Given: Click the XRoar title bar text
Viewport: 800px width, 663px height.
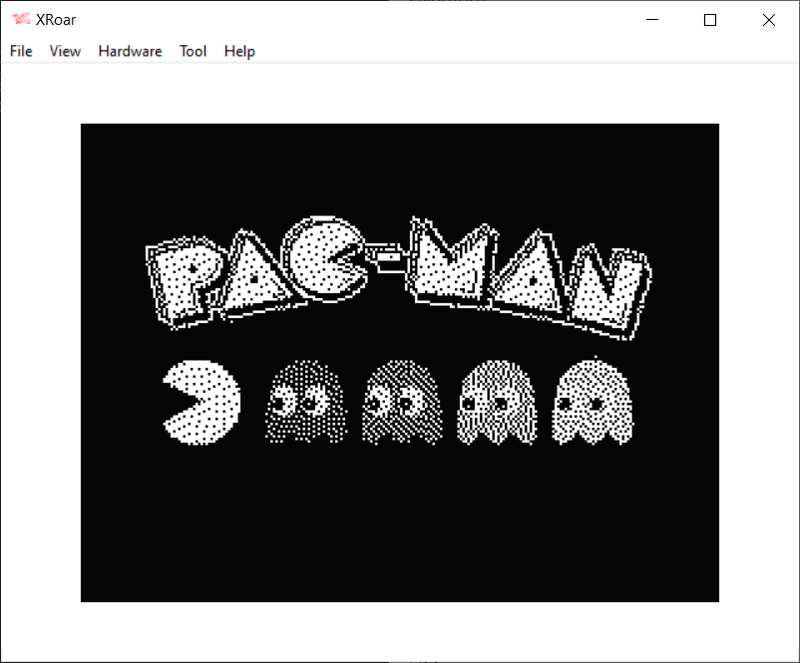Looking at the screenshot, I should coord(55,18).
